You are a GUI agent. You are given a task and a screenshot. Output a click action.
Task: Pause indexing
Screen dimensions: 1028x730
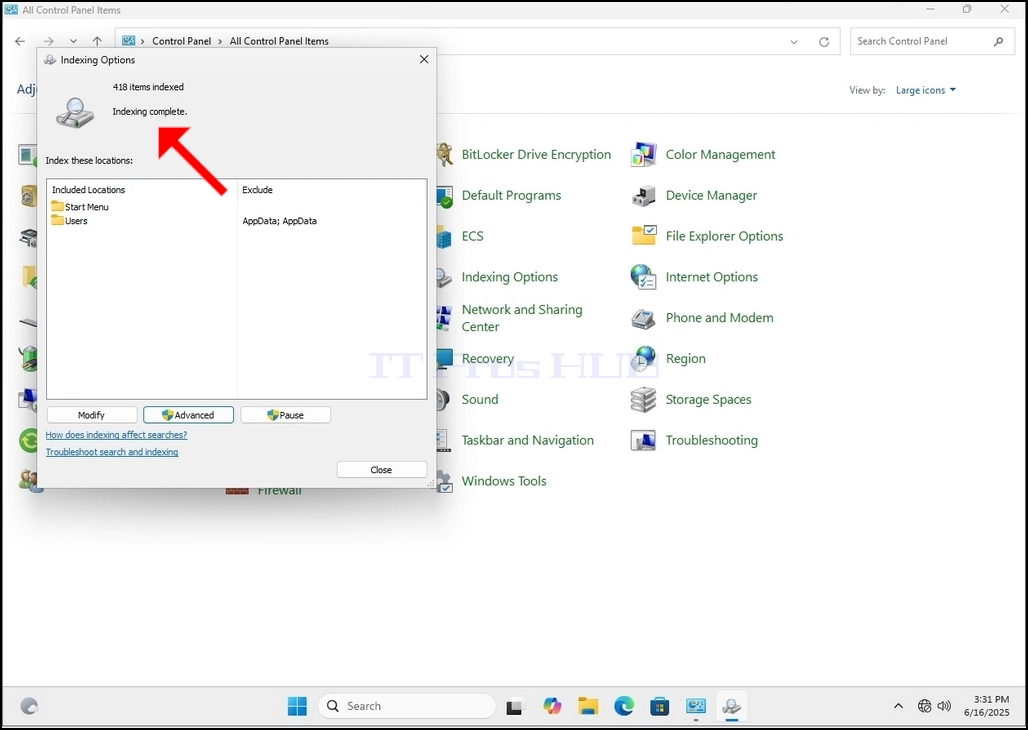(x=285, y=415)
